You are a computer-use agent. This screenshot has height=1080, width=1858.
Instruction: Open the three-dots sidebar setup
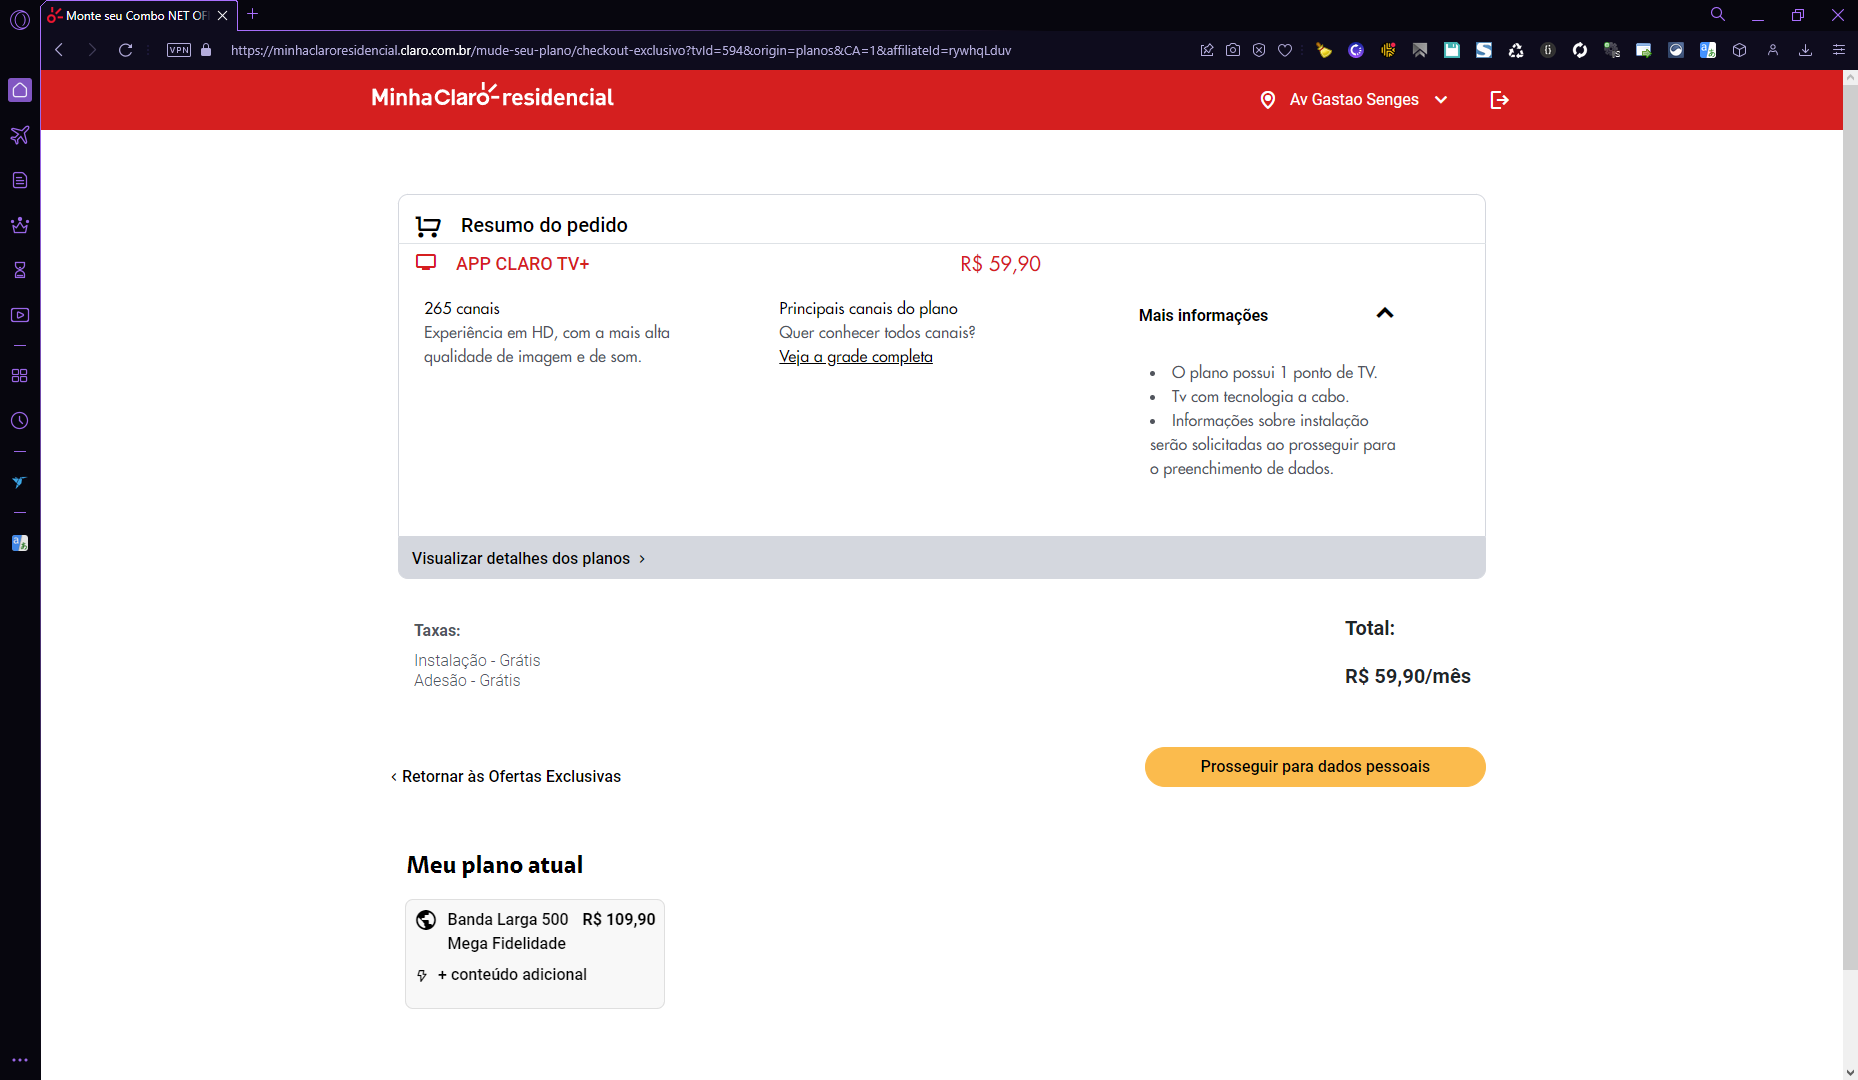pyautogui.click(x=20, y=1060)
